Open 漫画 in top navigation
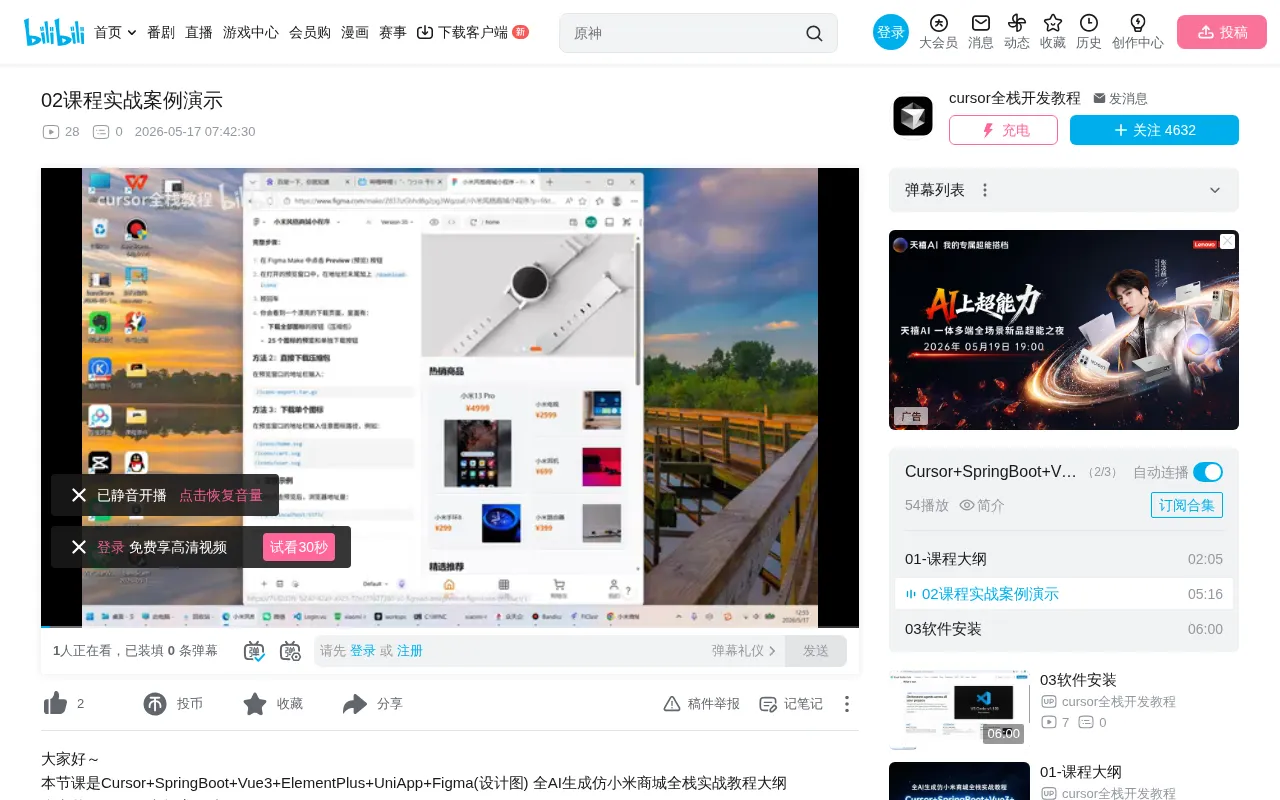Image resolution: width=1280 pixels, height=800 pixels. [x=355, y=32]
